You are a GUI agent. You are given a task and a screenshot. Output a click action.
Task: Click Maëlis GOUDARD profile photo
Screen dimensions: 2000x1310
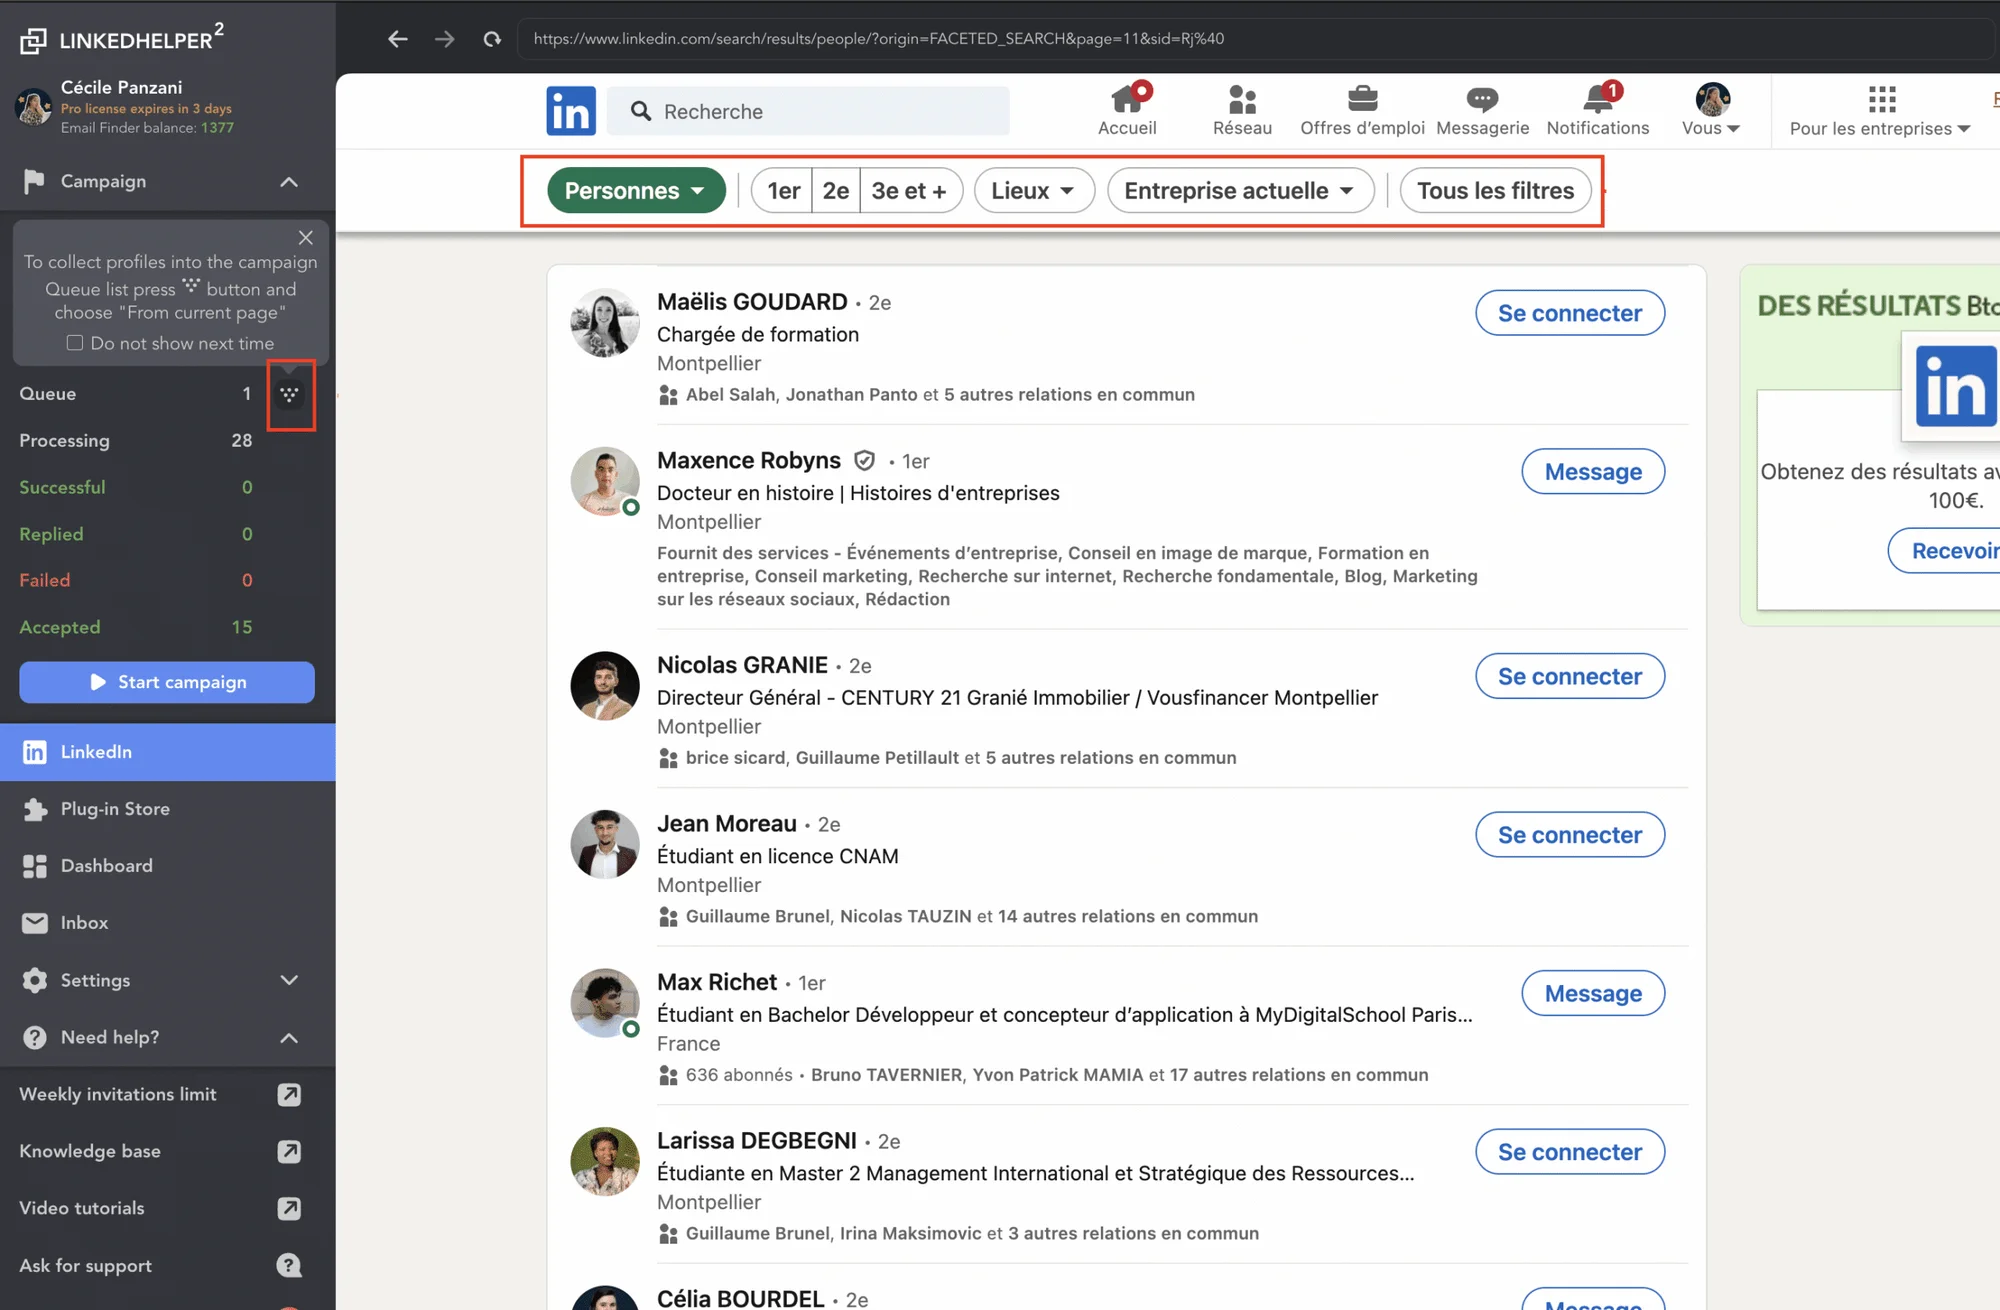click(605, 323)
